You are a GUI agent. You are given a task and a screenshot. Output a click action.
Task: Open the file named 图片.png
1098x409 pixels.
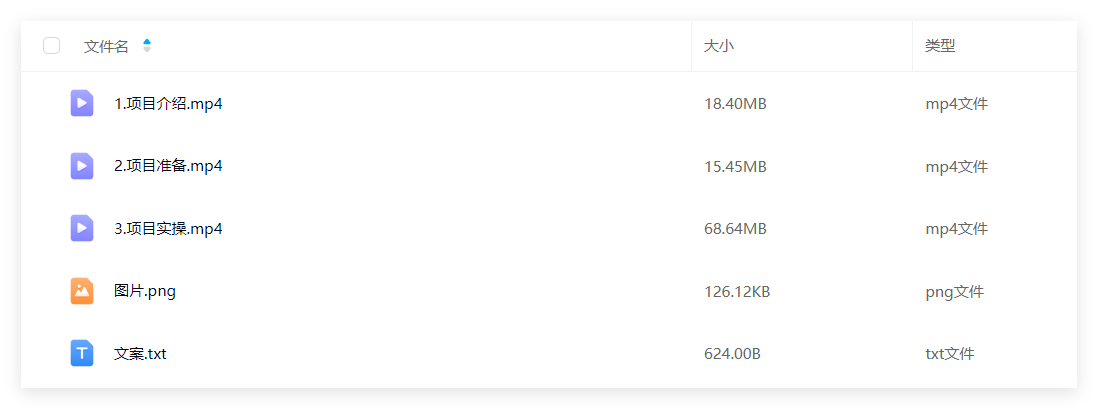coord(145,291)
